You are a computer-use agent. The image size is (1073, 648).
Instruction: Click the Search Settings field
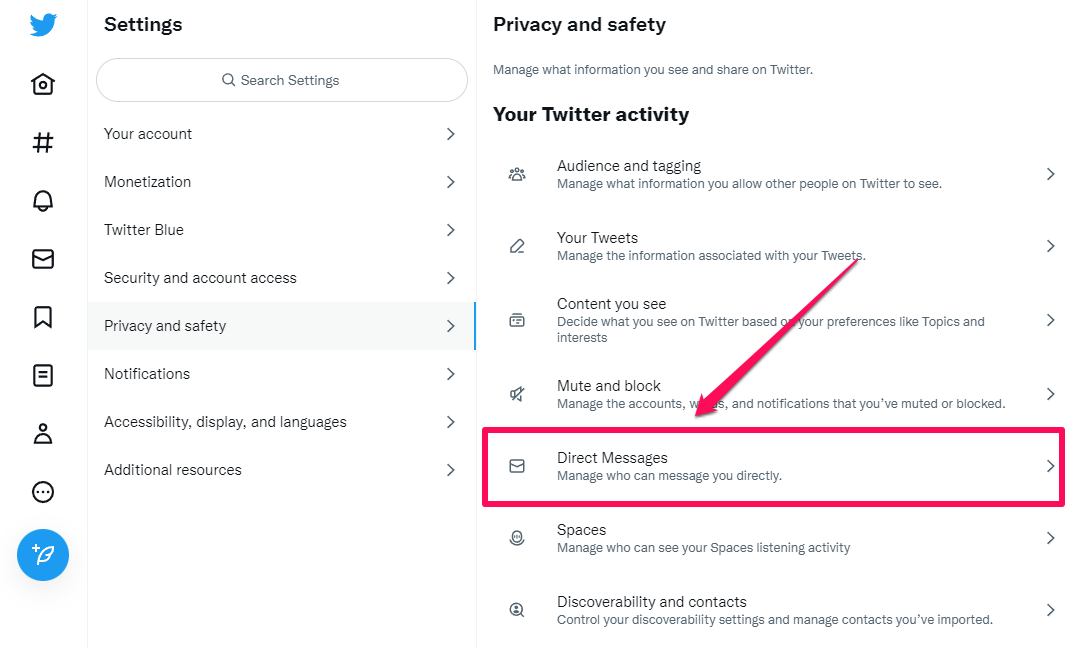(x=281, y=80)
